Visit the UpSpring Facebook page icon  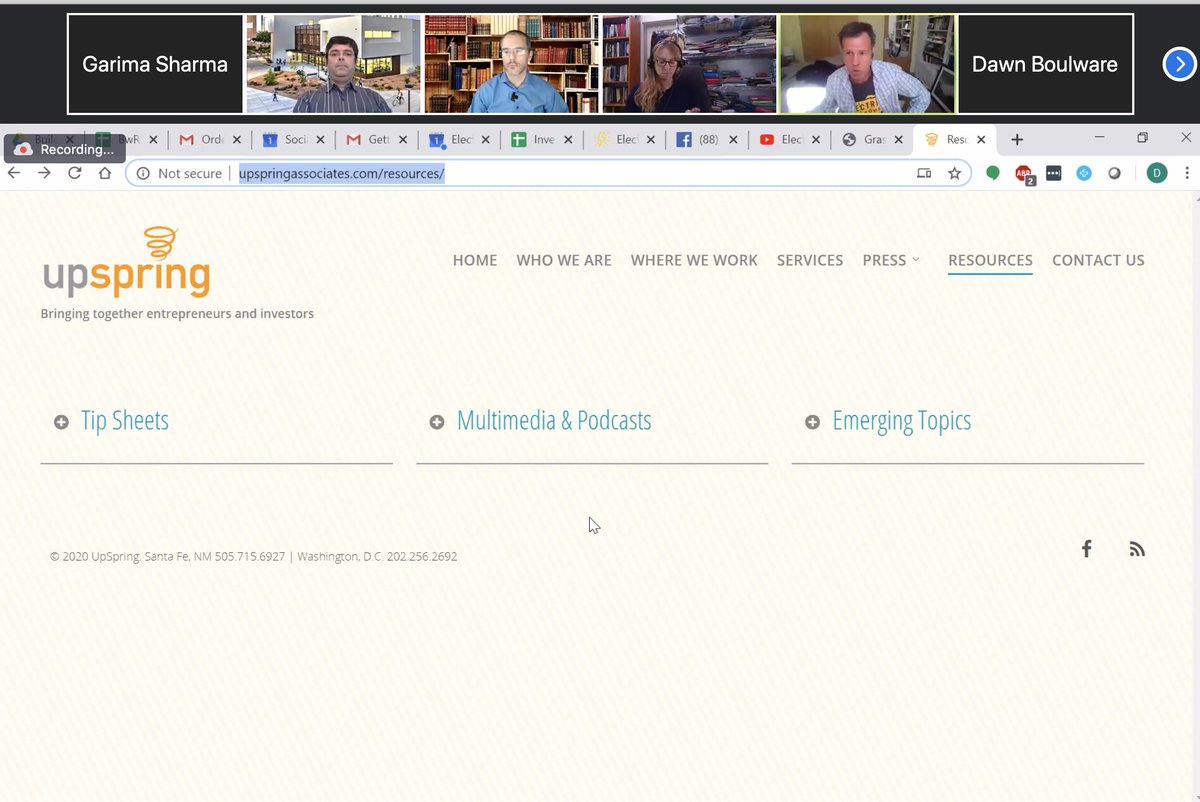click(1087, 548)
